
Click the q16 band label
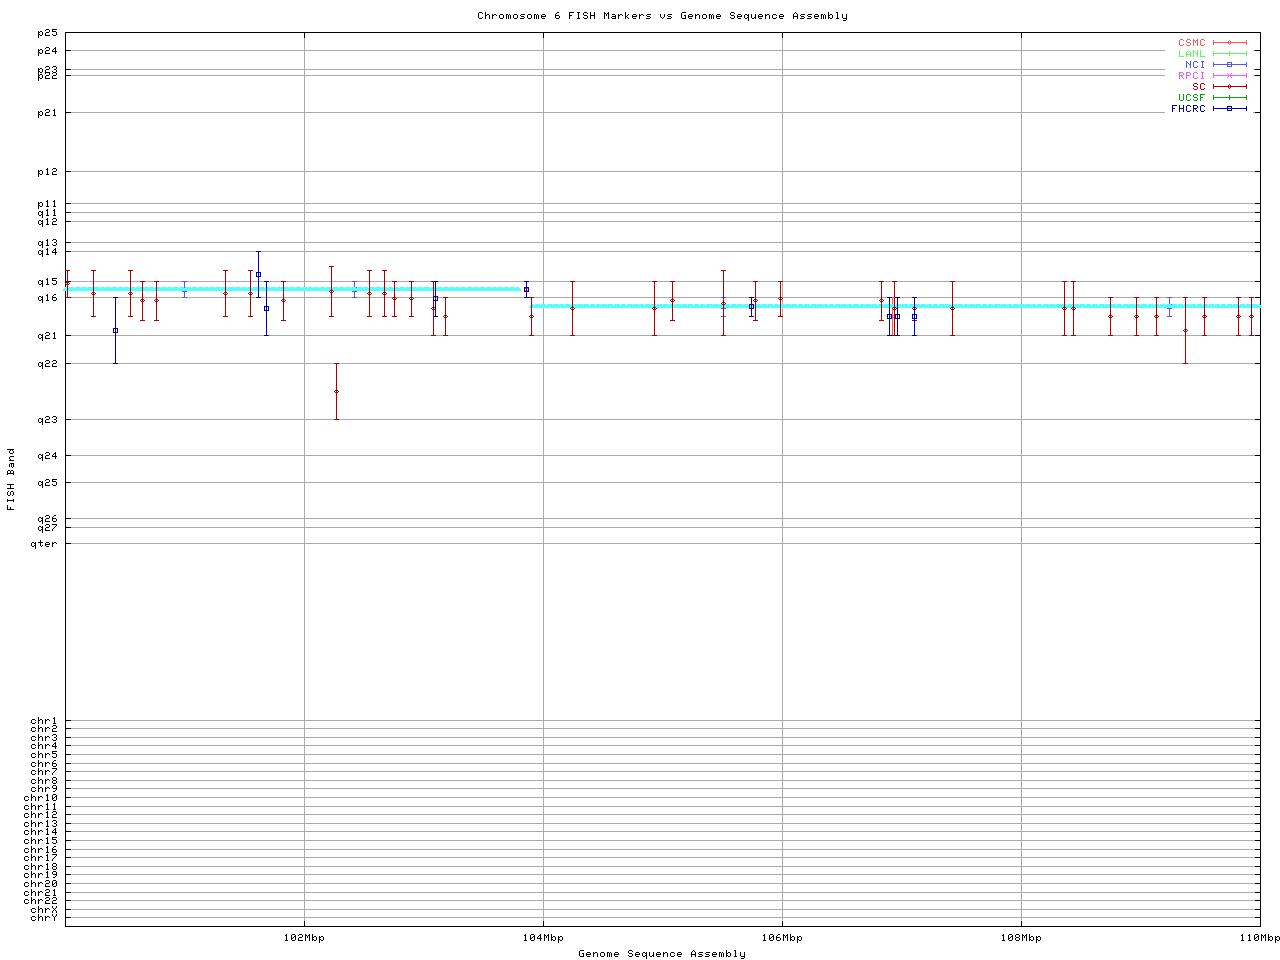pyautogui.click(x=48, y=298)
